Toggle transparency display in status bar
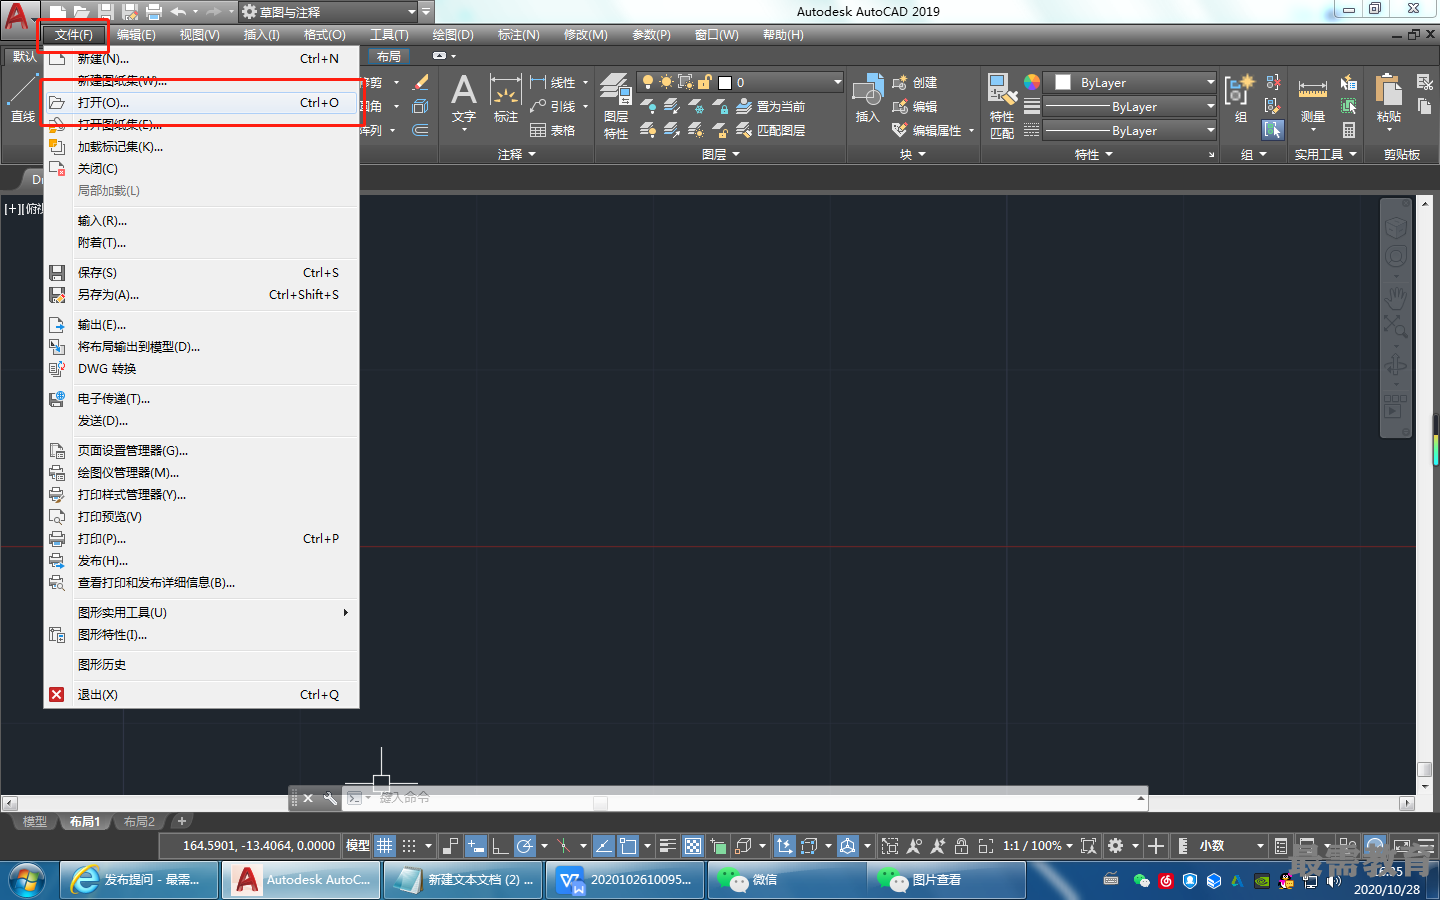This screenshot has height=900, width=1440. pos(692,846)
